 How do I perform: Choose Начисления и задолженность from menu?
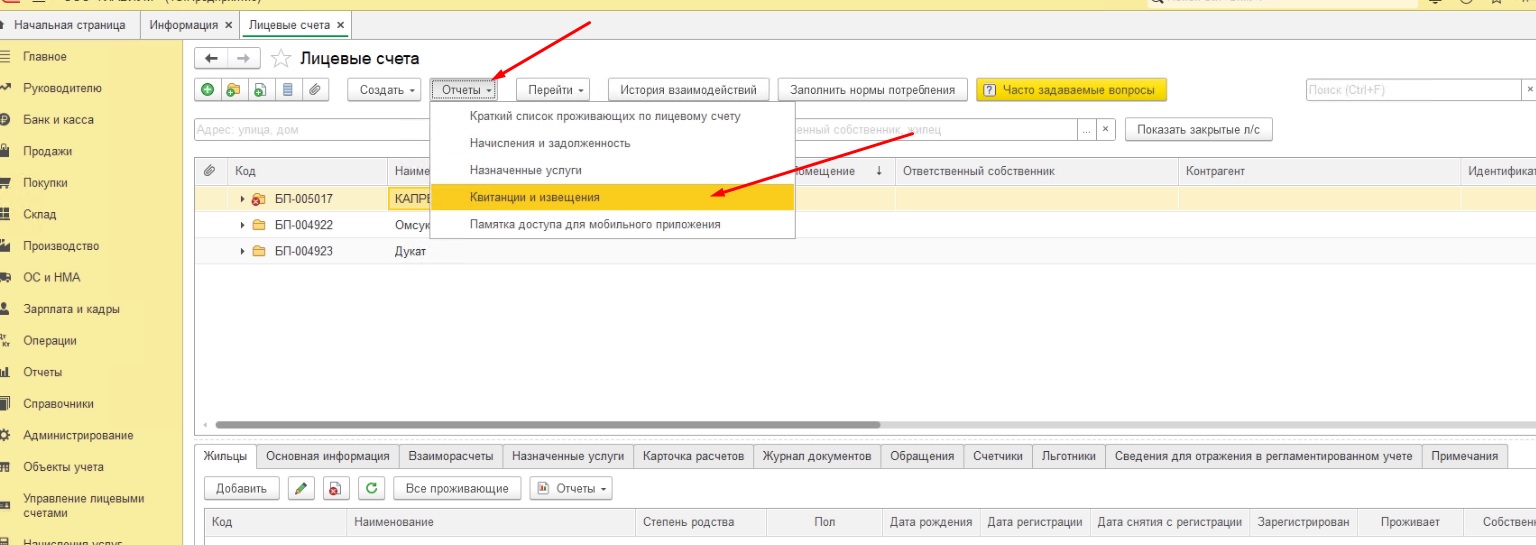pos(549,143)
